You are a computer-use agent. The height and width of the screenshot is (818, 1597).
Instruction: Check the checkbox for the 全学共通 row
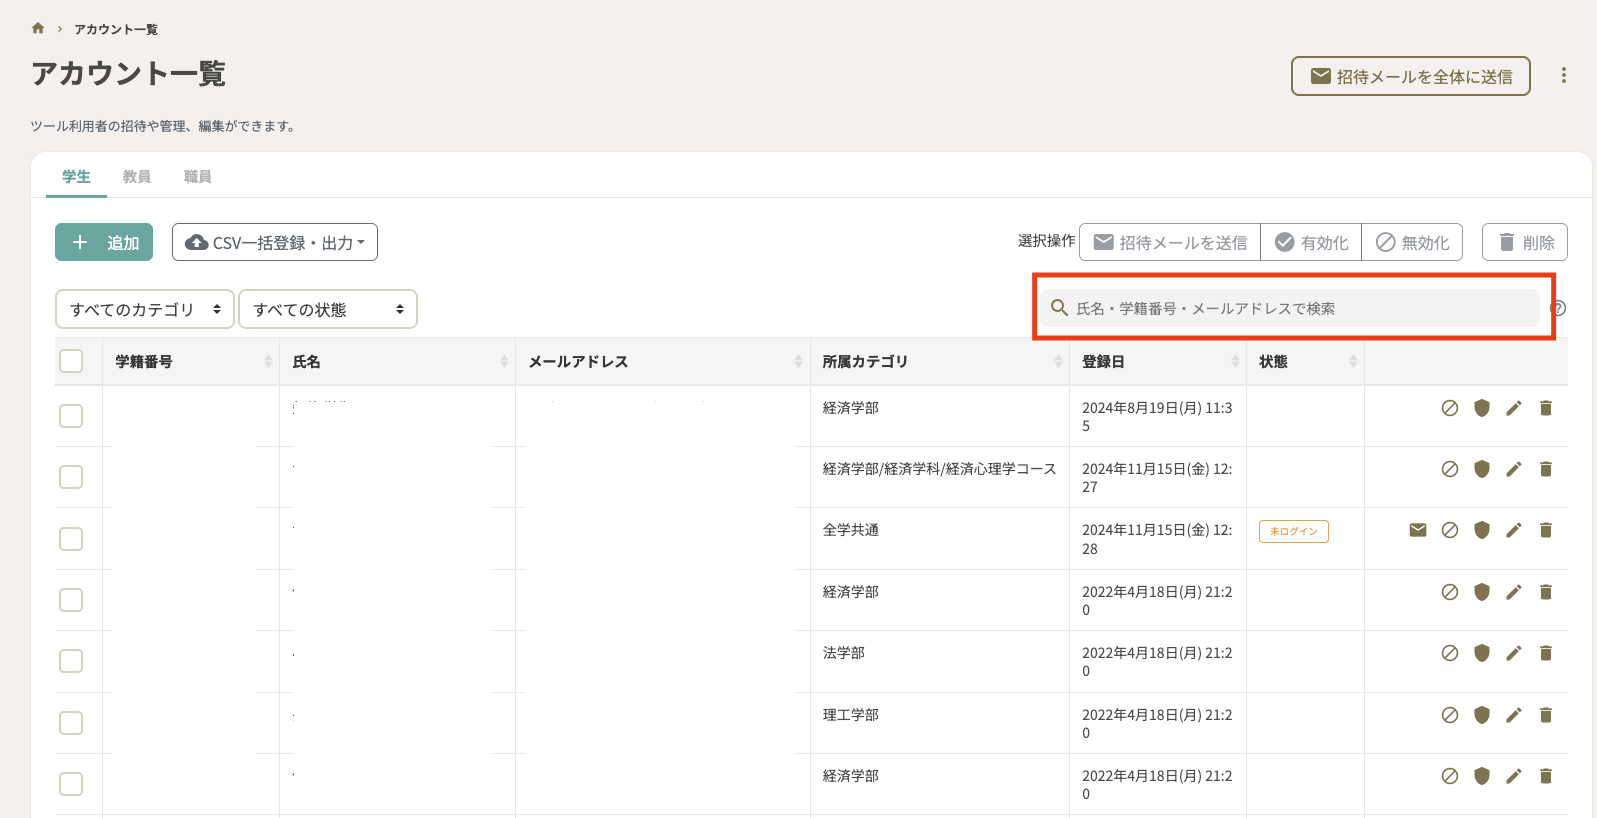[71, 539]
